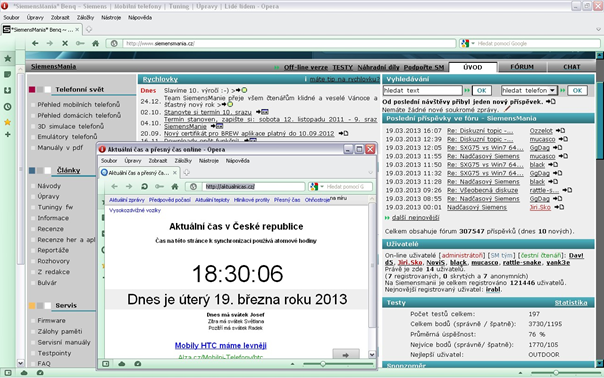The height and width of the screenshot is (378, 604).
Task: Open Notes panel icon in Opera sidebar
Action: coord(7,74)
